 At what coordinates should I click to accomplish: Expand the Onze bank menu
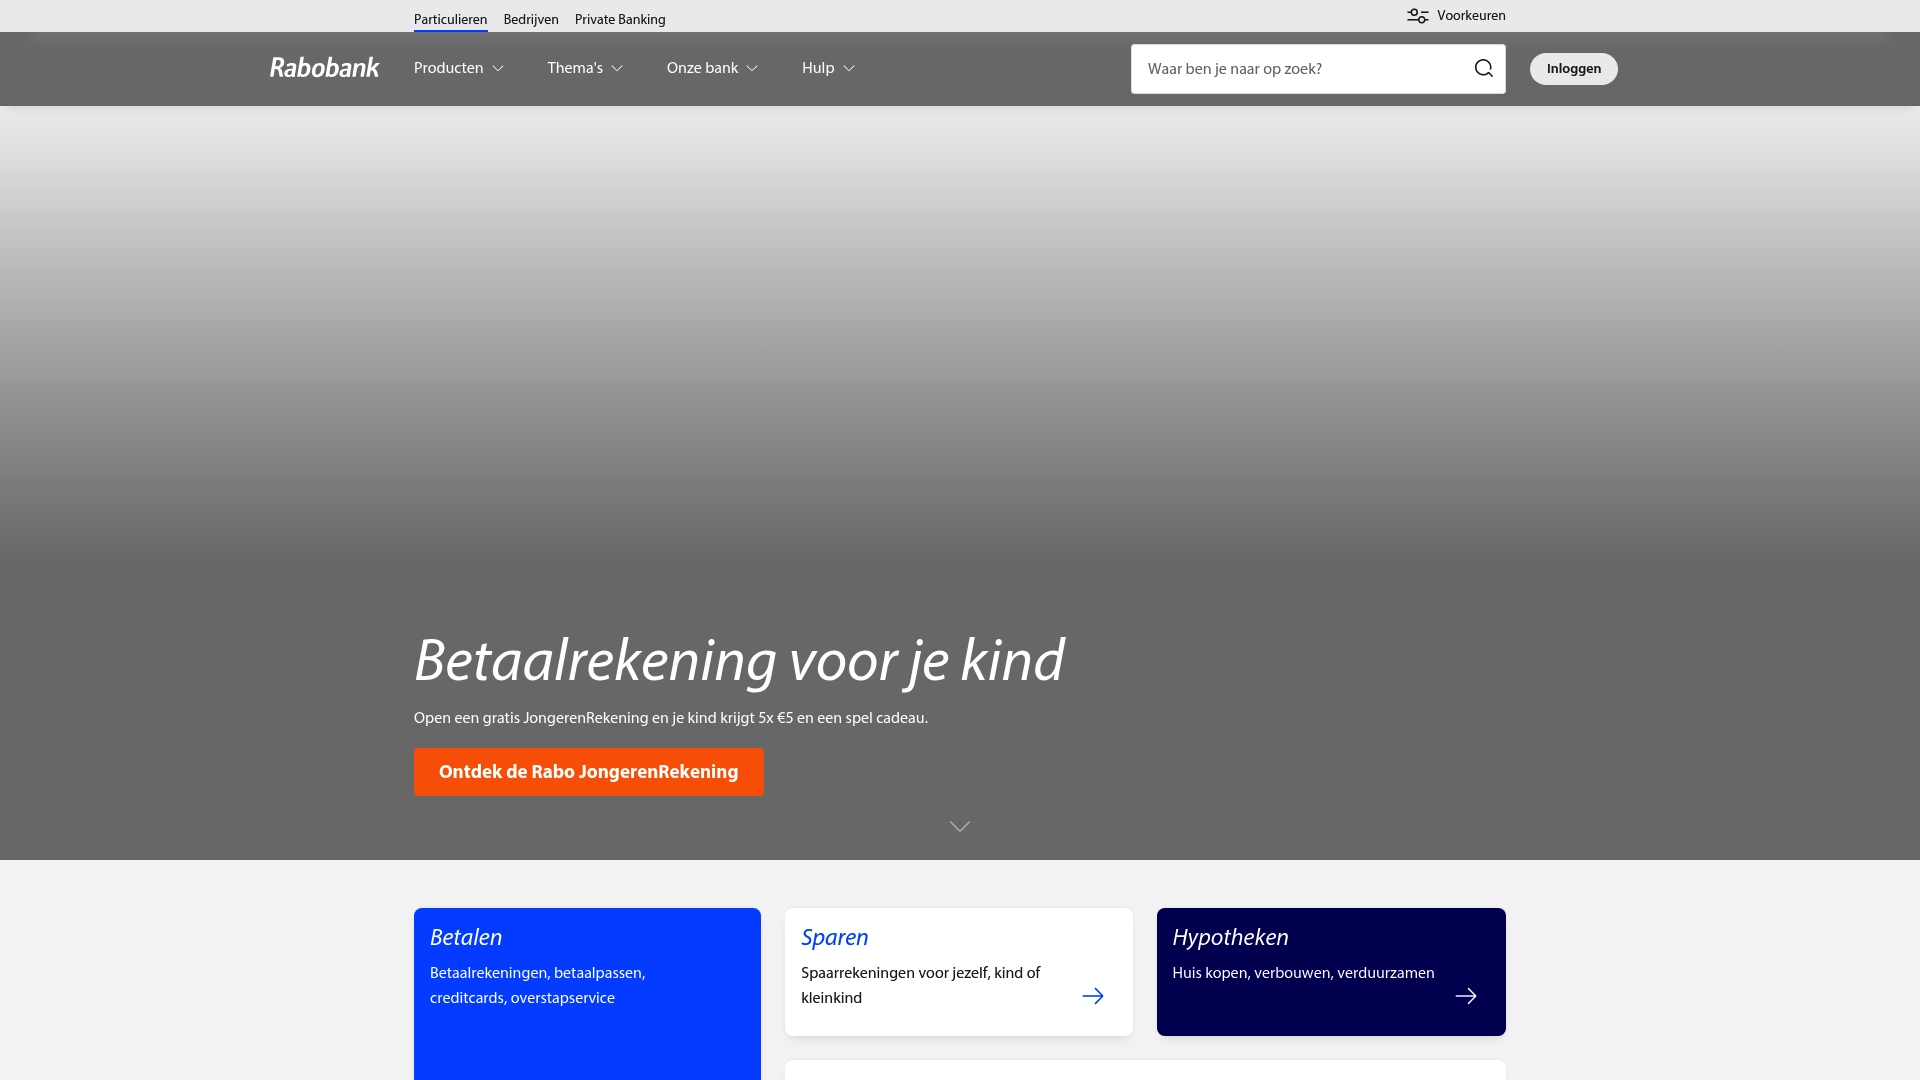coord(711,68)
